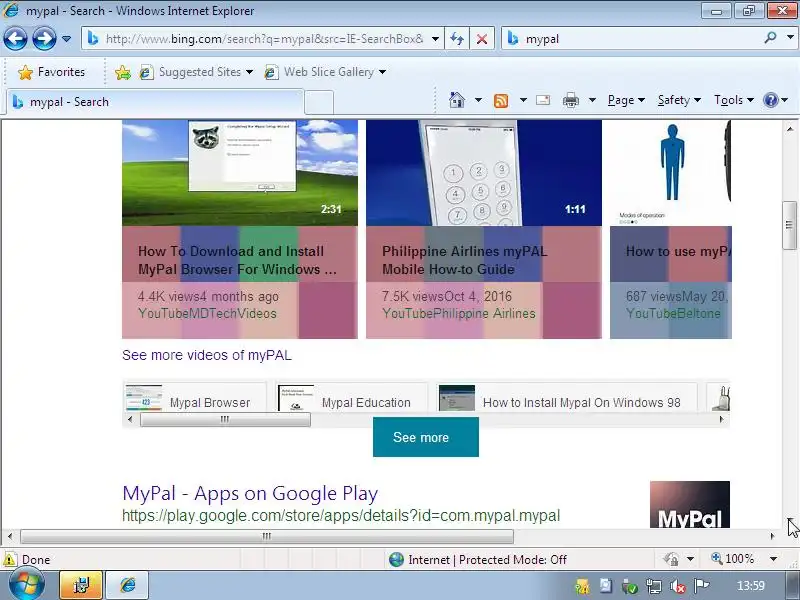Select the mypal - Search tab
Viewport: 800px width, 600px height.
155,102
